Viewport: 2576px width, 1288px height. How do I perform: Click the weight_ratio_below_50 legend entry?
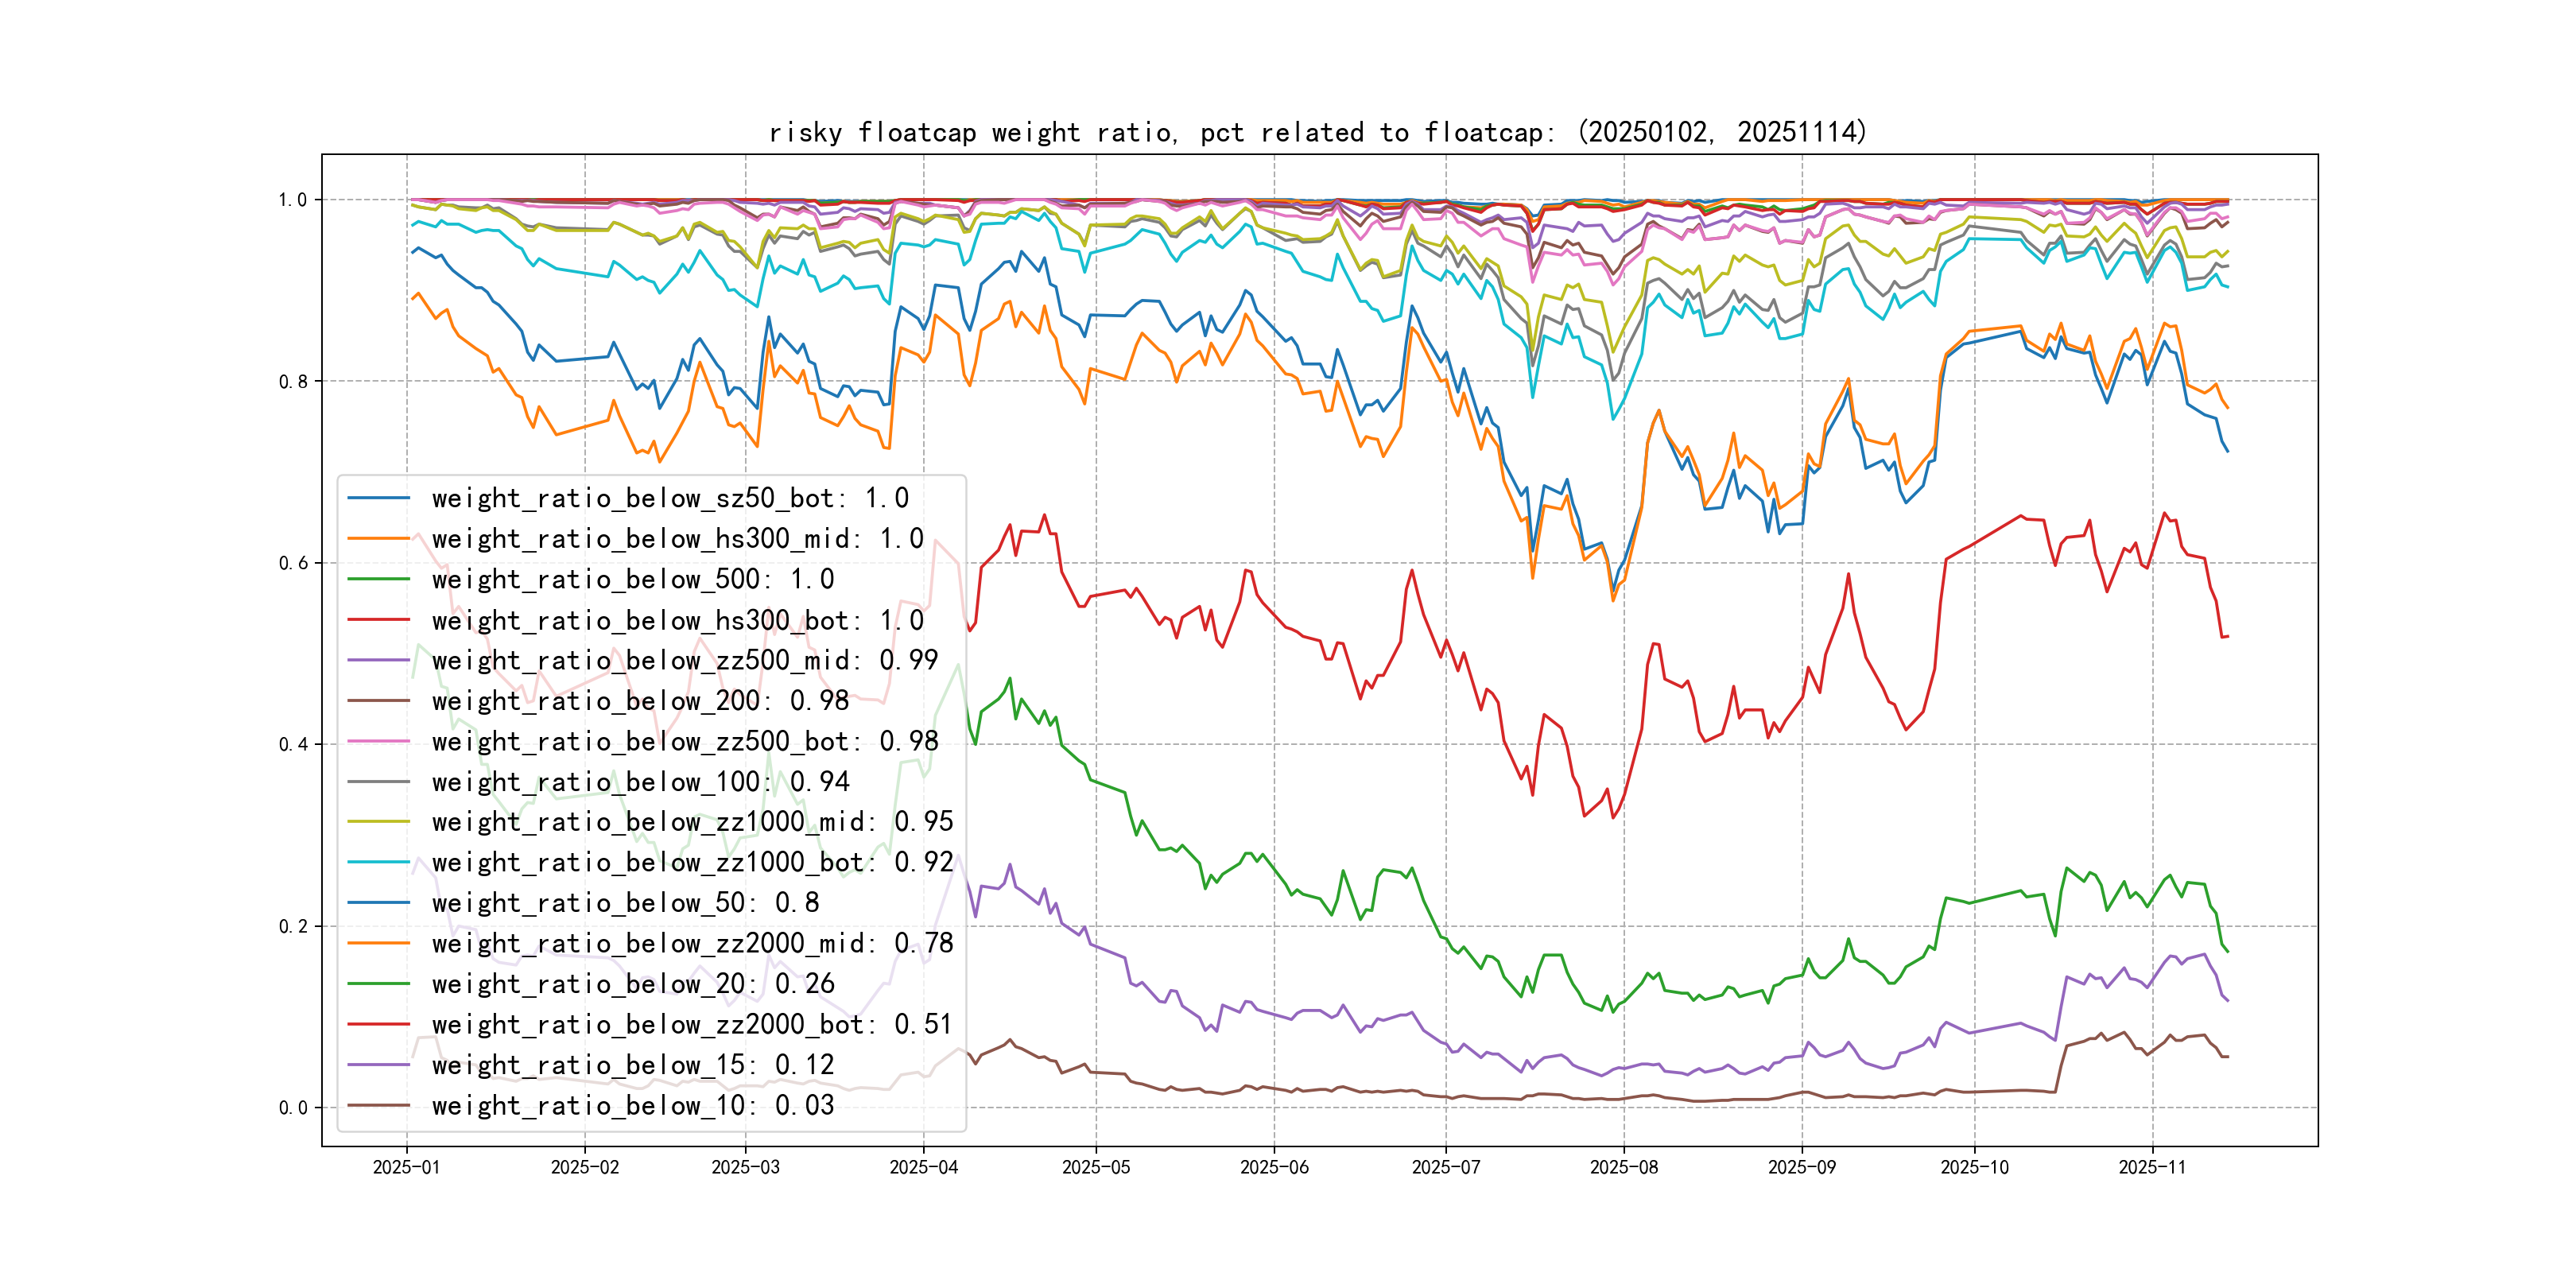coord(625,903)
